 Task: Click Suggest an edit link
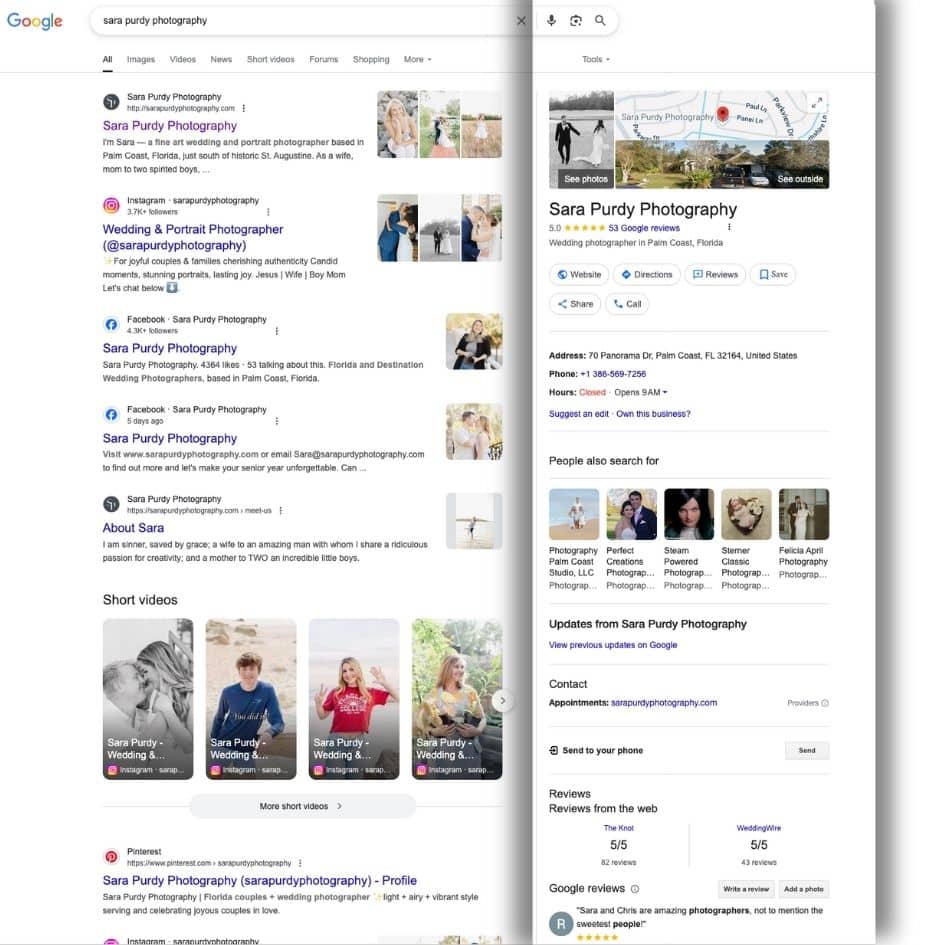pyautogui.click(x=579, y=414)
